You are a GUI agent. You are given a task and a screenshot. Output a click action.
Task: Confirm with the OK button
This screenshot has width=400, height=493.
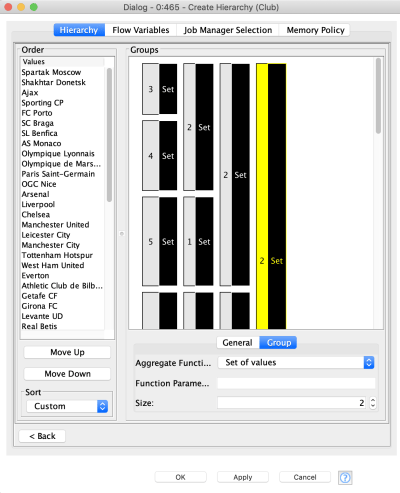click(x=180, y=477)
